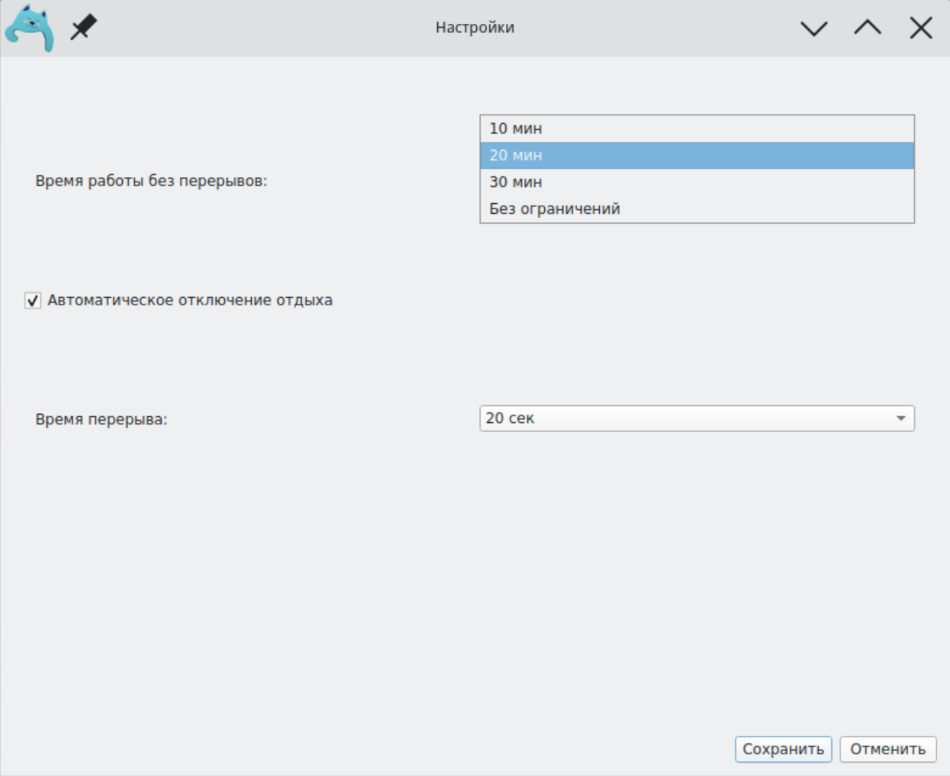
Task: Click the Настройки window title text
Action: 475,28
